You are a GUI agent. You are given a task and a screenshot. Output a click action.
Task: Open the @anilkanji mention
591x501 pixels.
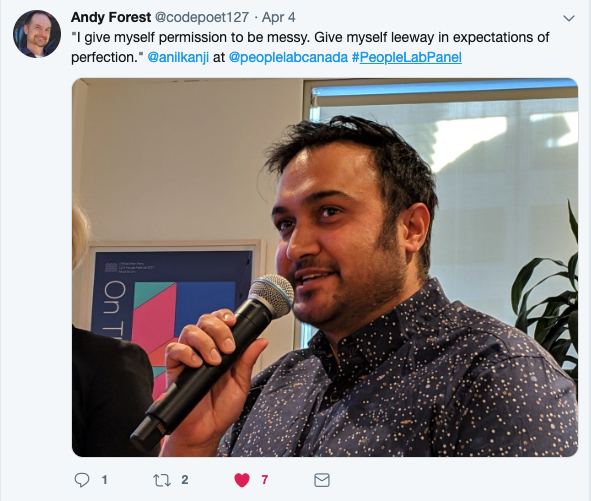coord(178,57)
